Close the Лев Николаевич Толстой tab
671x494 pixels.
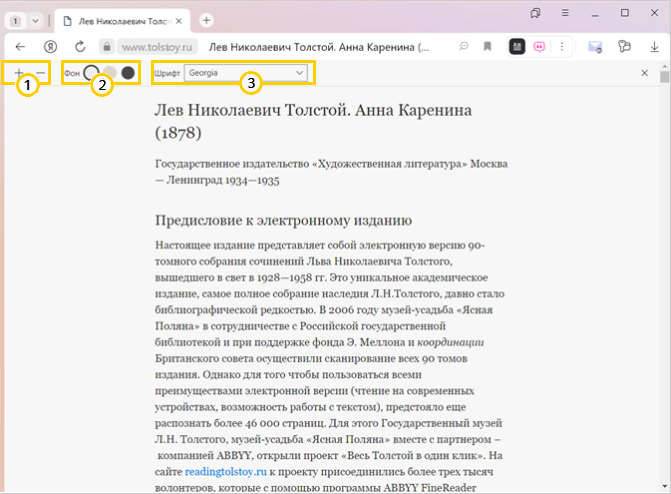pyautogui.click(x=177, y=20)
